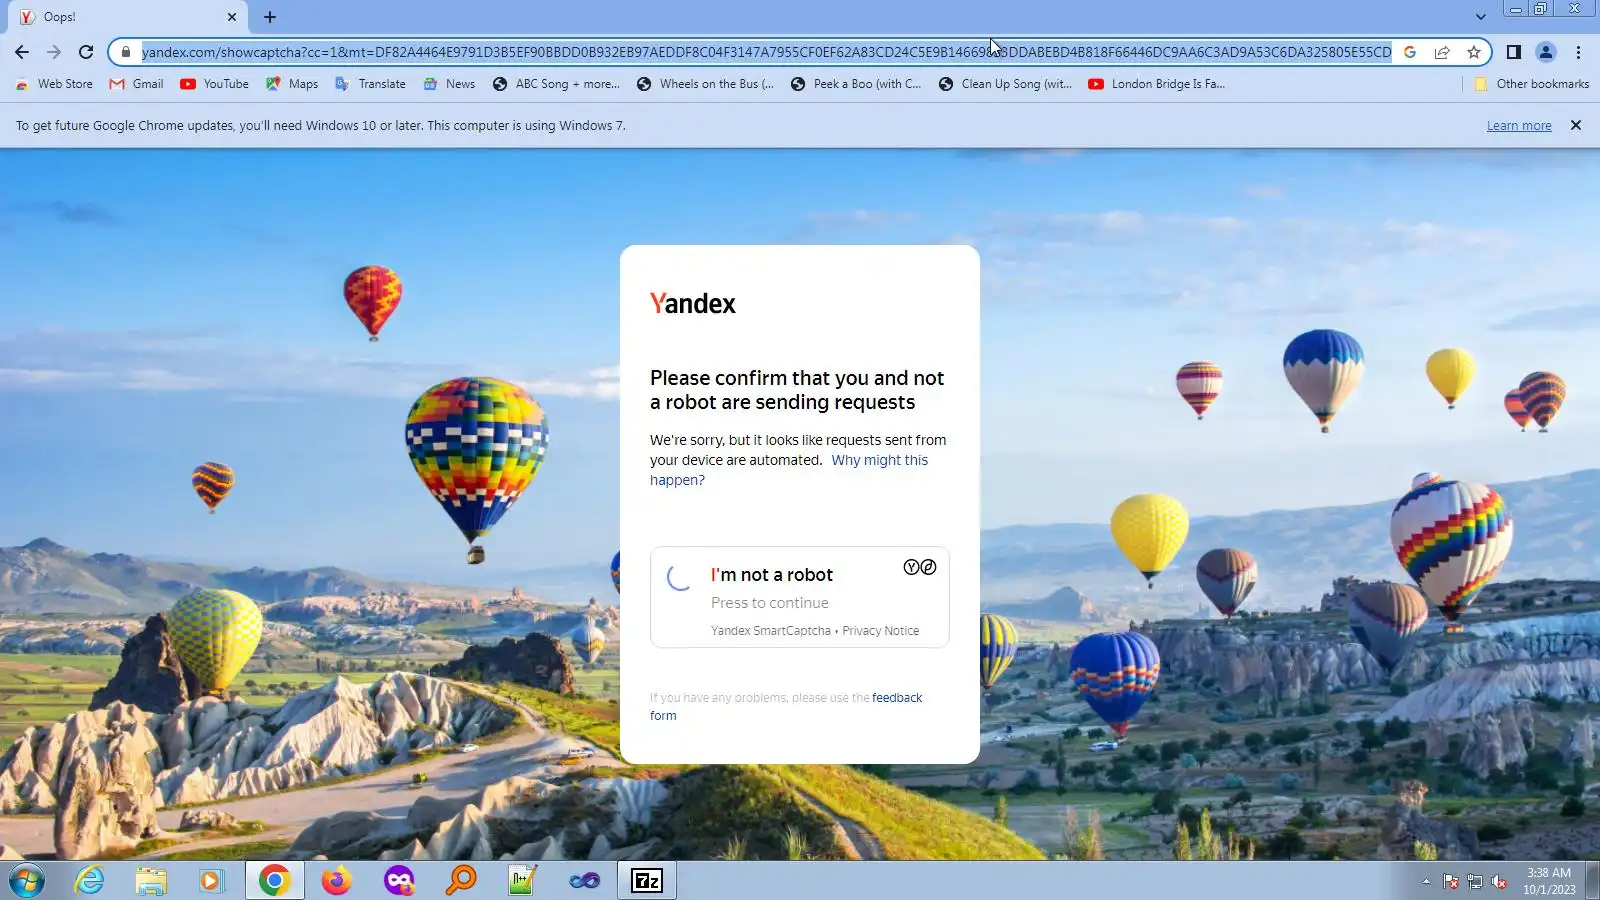1600x900 pixels.
Task: Open the YouTube bookmark
Action: pos(215,84)
